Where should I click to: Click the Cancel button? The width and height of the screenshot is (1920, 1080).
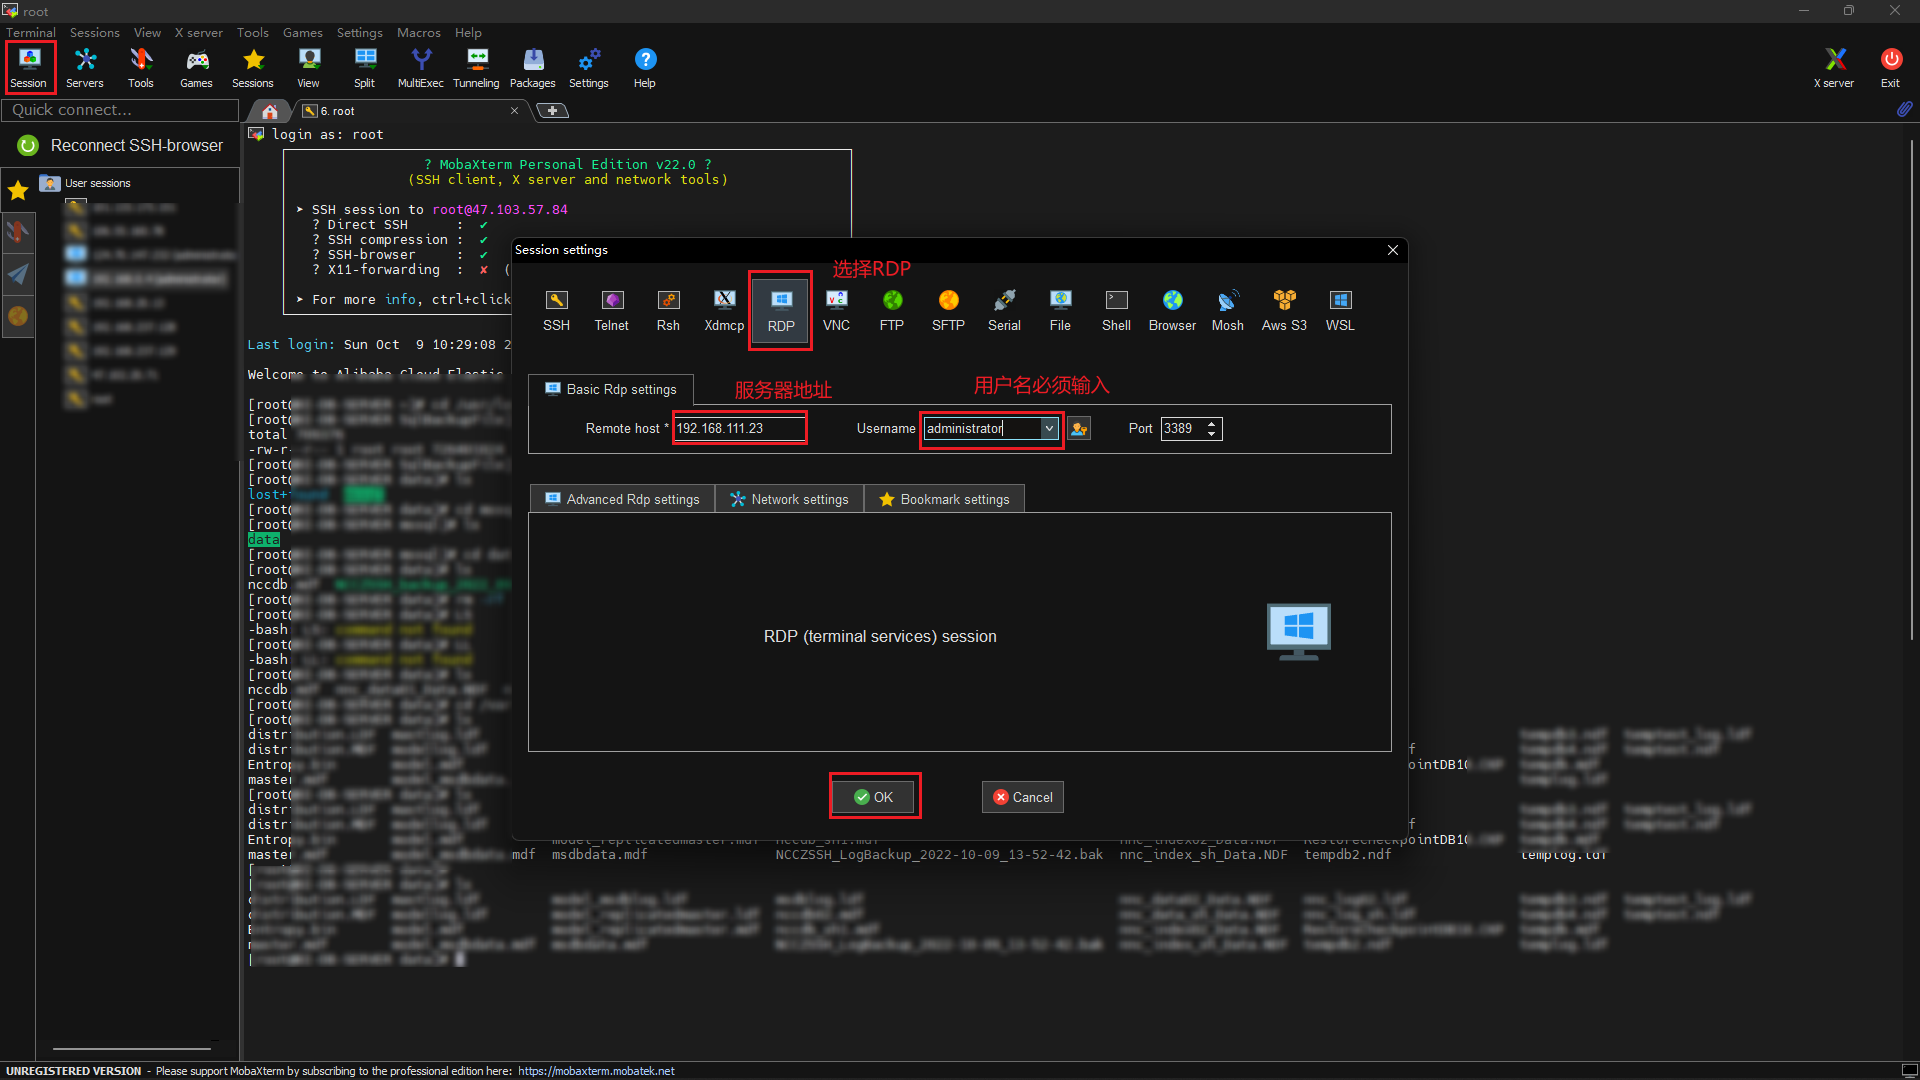coord(1022,797)
